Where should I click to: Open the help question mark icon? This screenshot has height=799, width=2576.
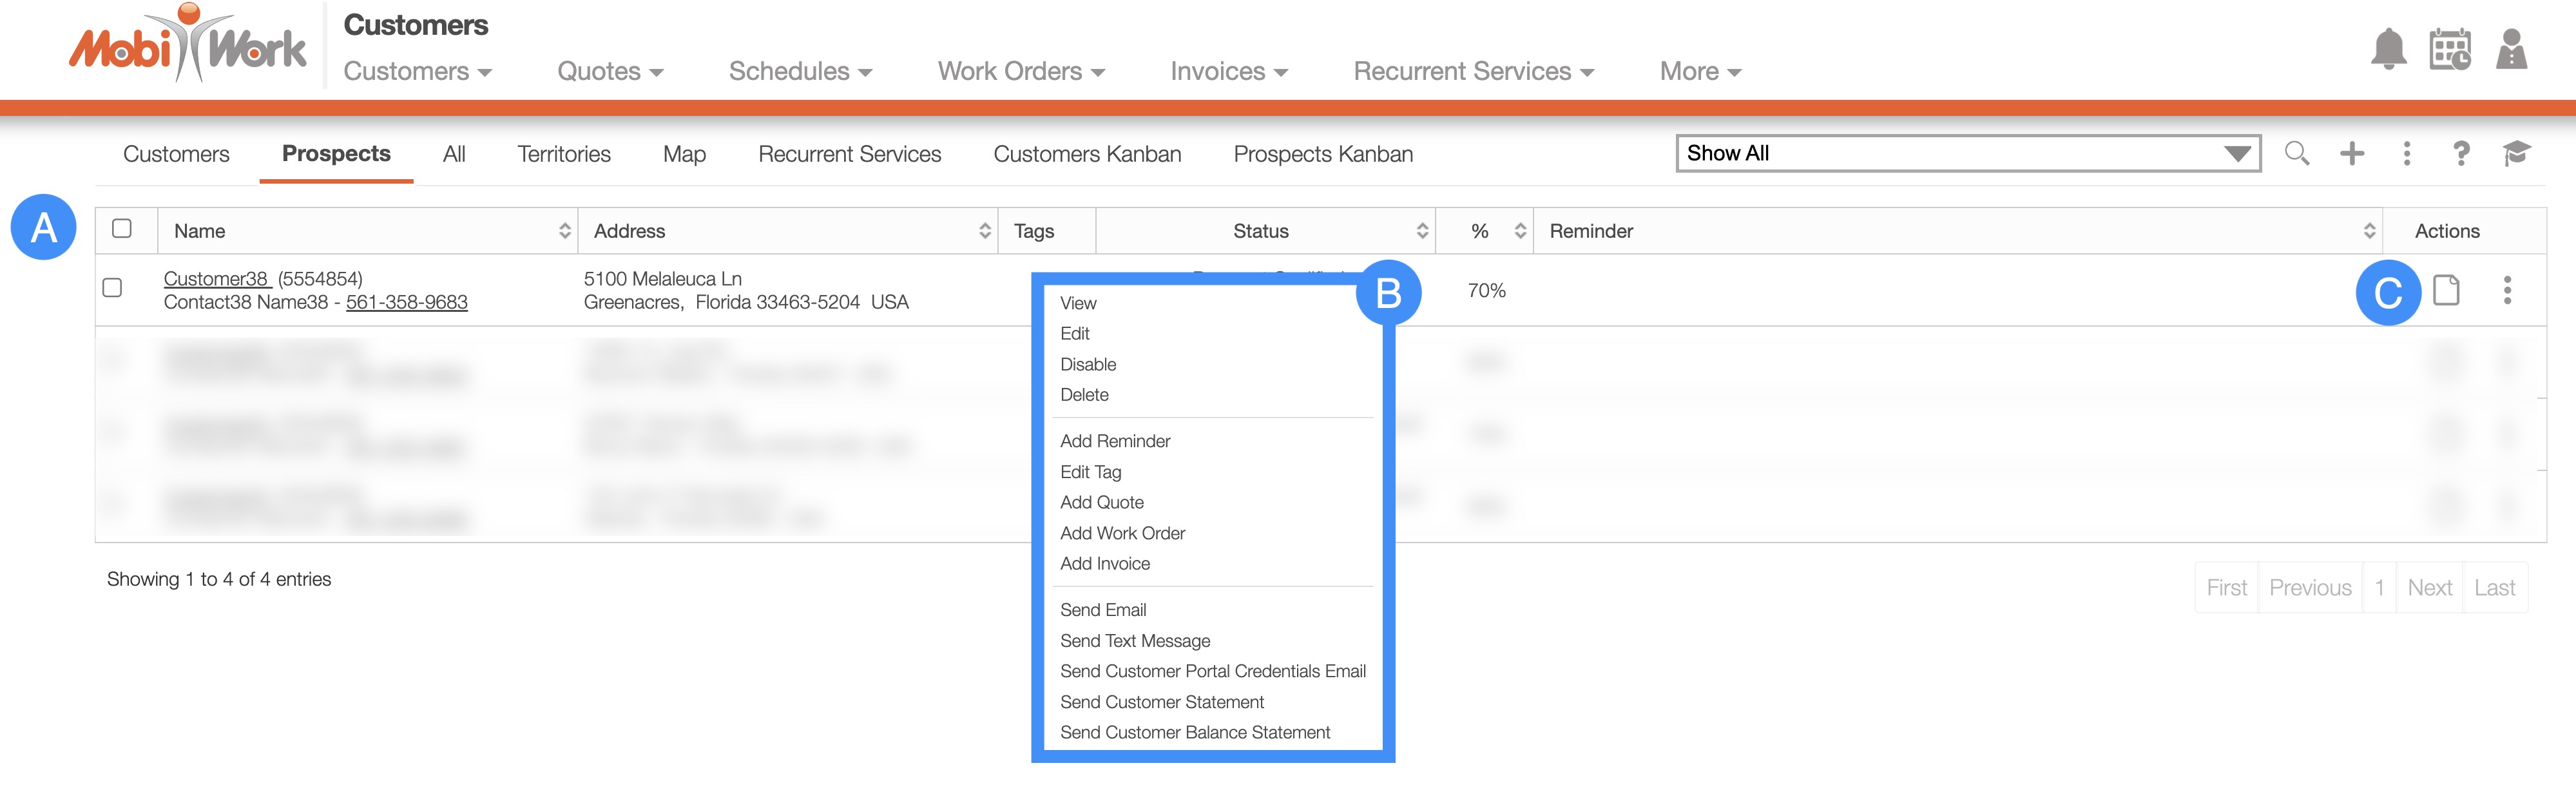coord(2461,153)
